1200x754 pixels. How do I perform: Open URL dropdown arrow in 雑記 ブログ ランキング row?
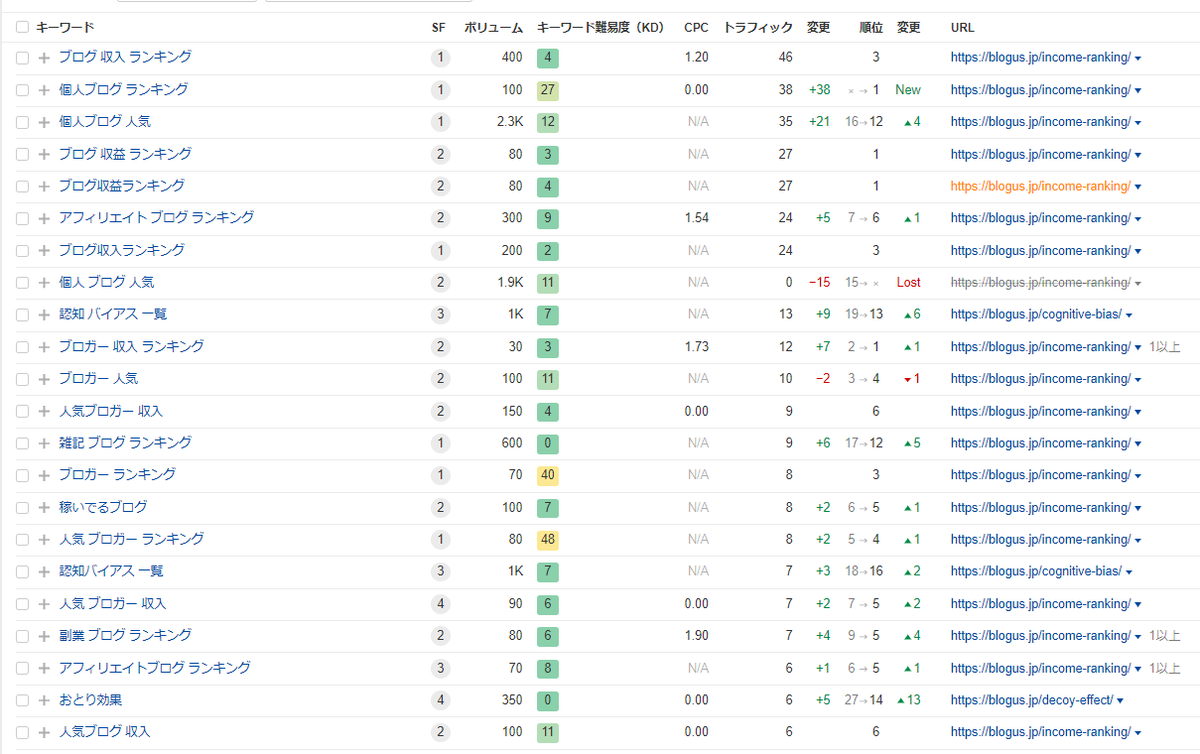pyautogui.click(x=1138, y=443)
